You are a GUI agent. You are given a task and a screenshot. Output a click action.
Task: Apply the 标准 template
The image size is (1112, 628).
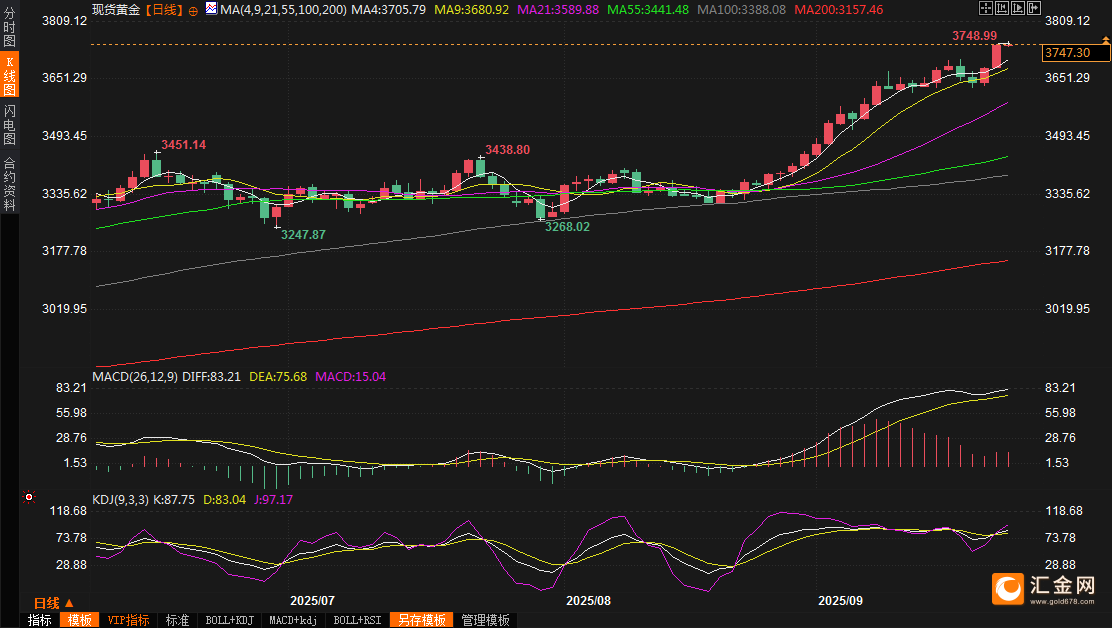177,620
